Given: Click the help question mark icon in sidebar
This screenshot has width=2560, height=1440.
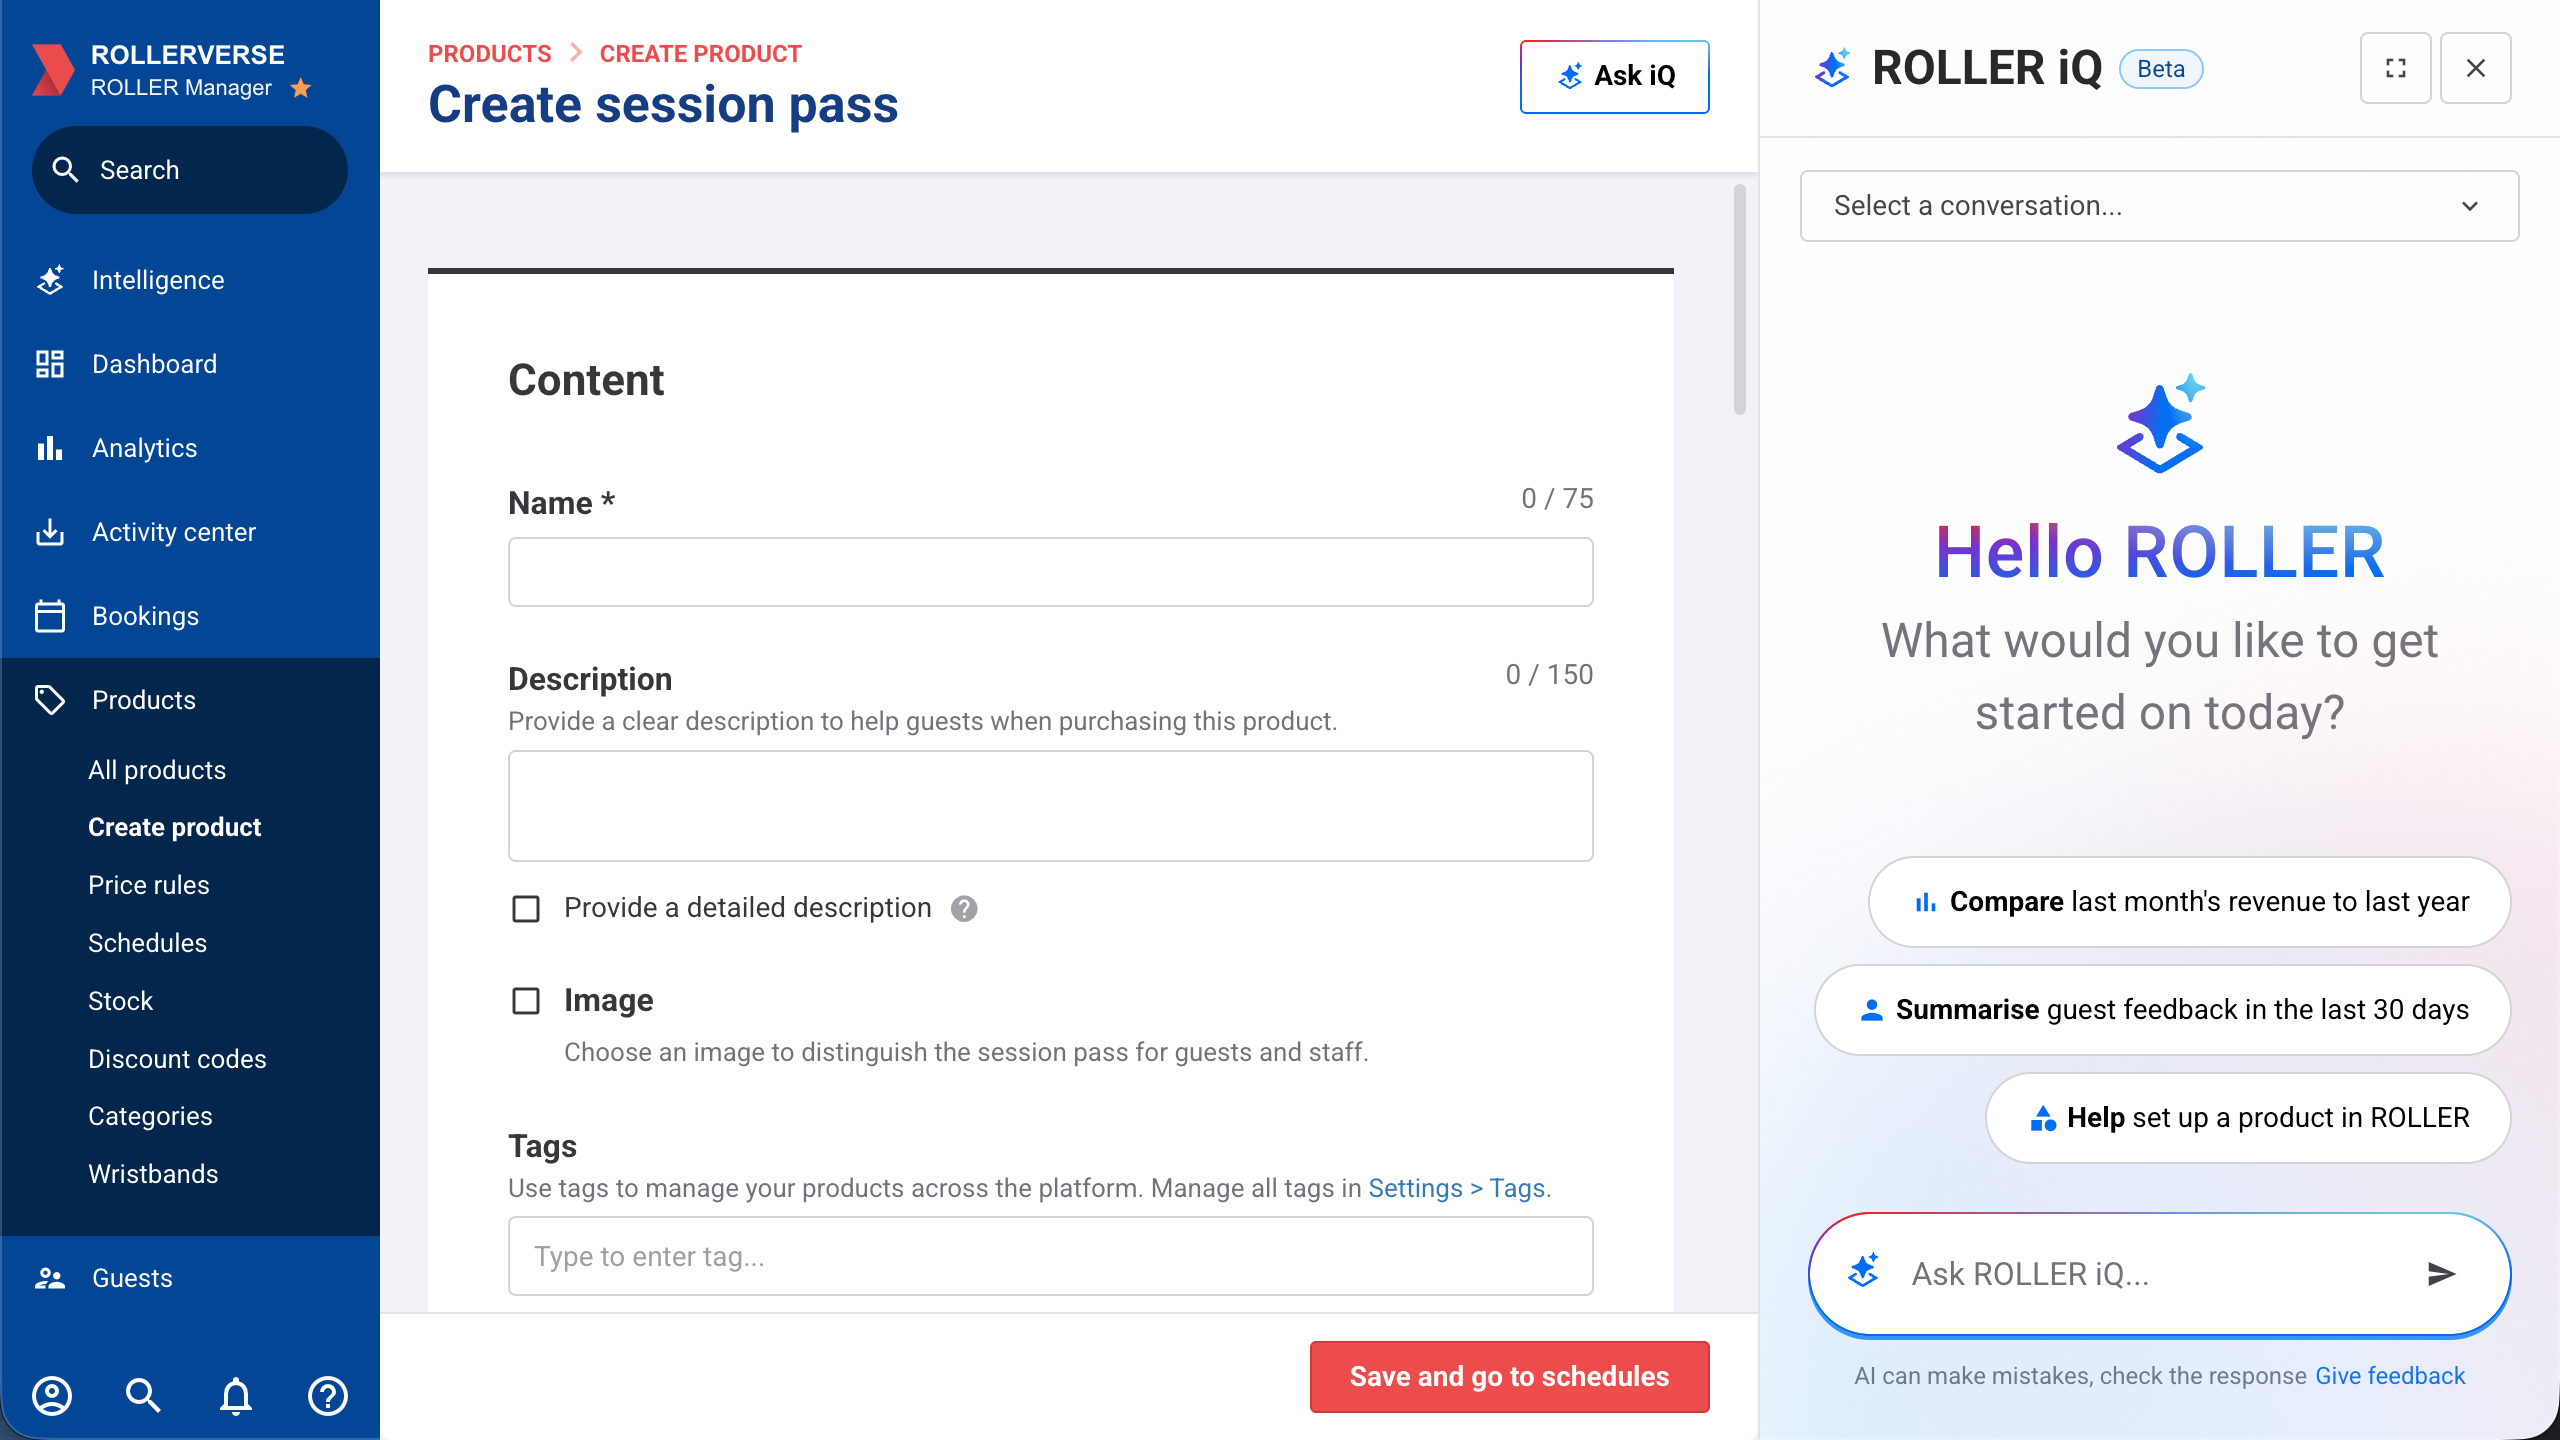Looking at the screenshot, I should click(x=328, y=1395).
